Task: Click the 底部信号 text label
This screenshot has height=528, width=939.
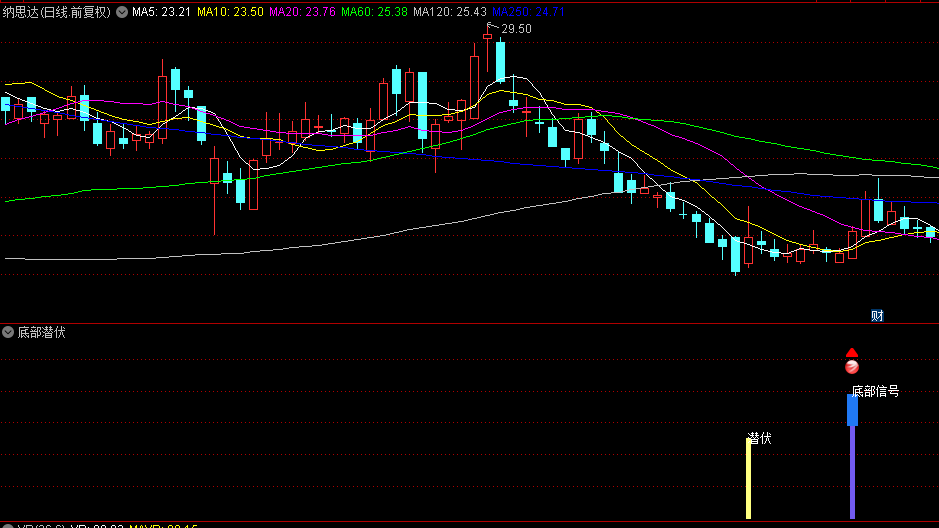Action: [876, 391]
